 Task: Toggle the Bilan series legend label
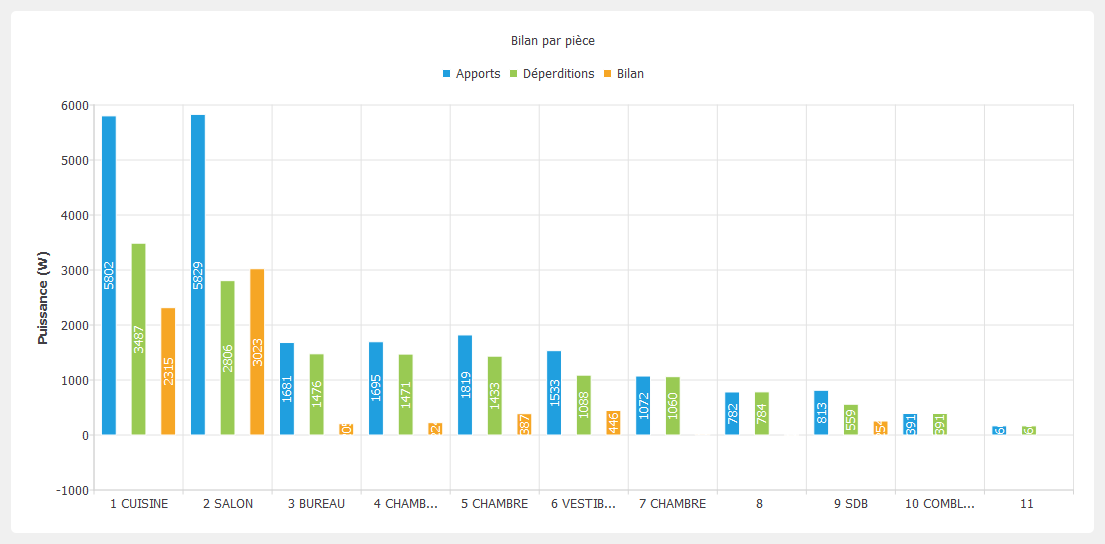coord(630,74)
